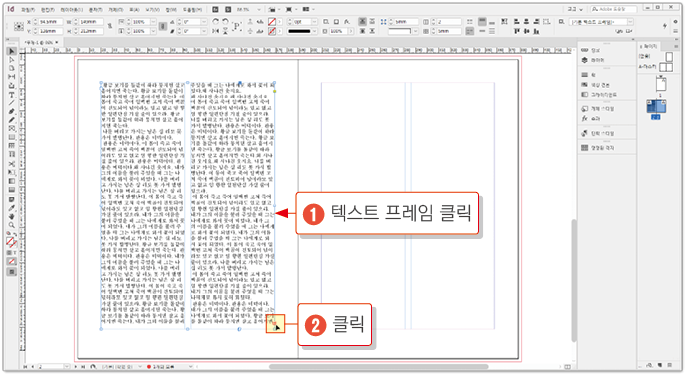Click the number of columns field
The width and height of the screenshot is (685, 375).
pyautogui.click(x=448, y=21)
